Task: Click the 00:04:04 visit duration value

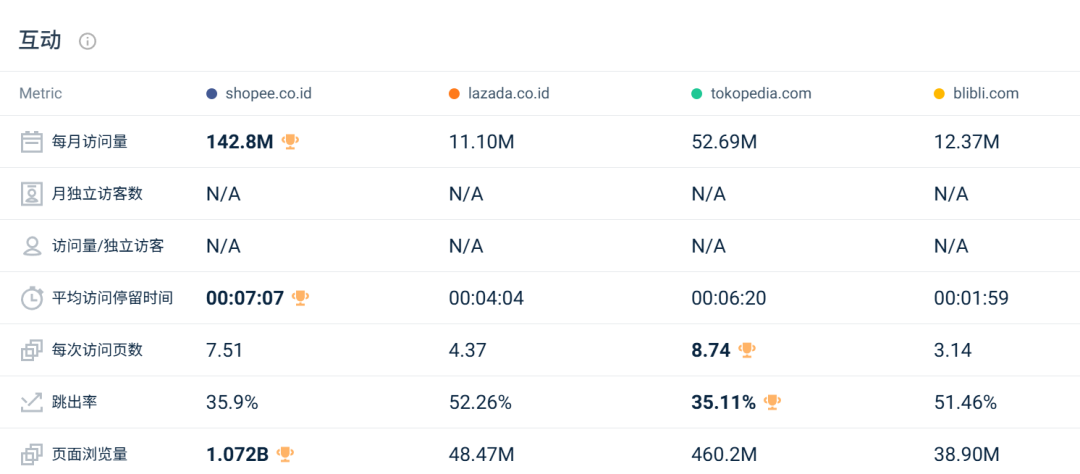Action: (486, 298)
